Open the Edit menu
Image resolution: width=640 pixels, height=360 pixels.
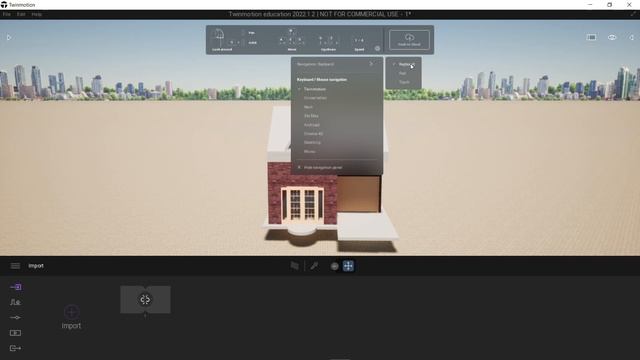(x=21, y=14)
